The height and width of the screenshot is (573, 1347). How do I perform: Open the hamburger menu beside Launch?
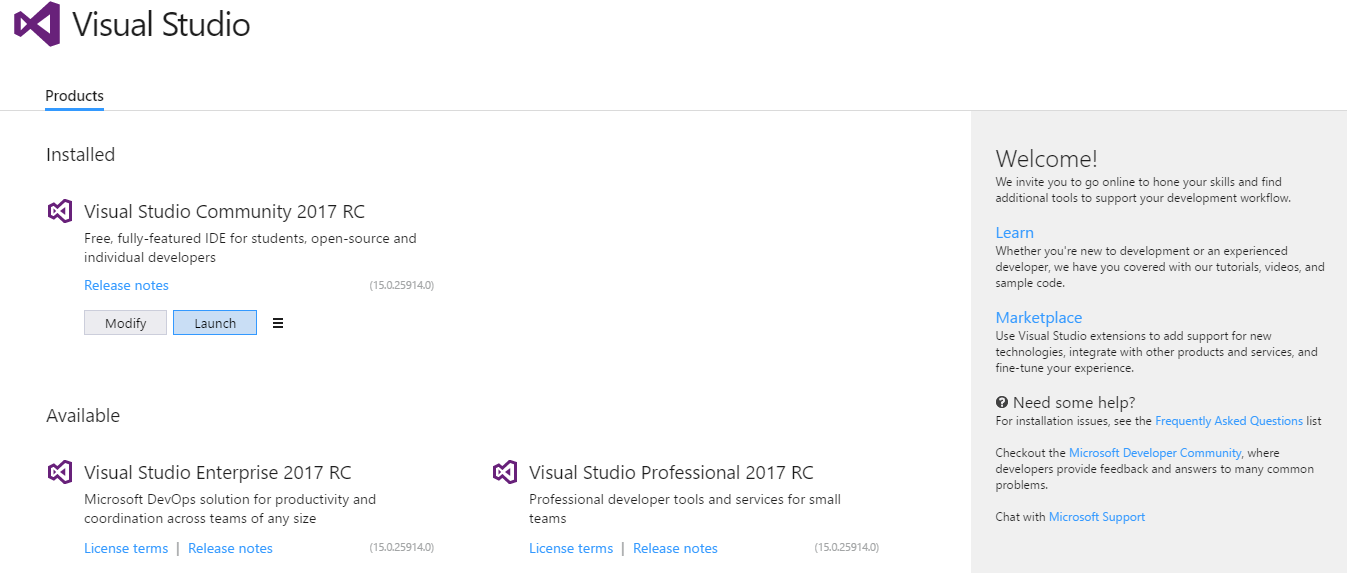(x=278, y=323)
